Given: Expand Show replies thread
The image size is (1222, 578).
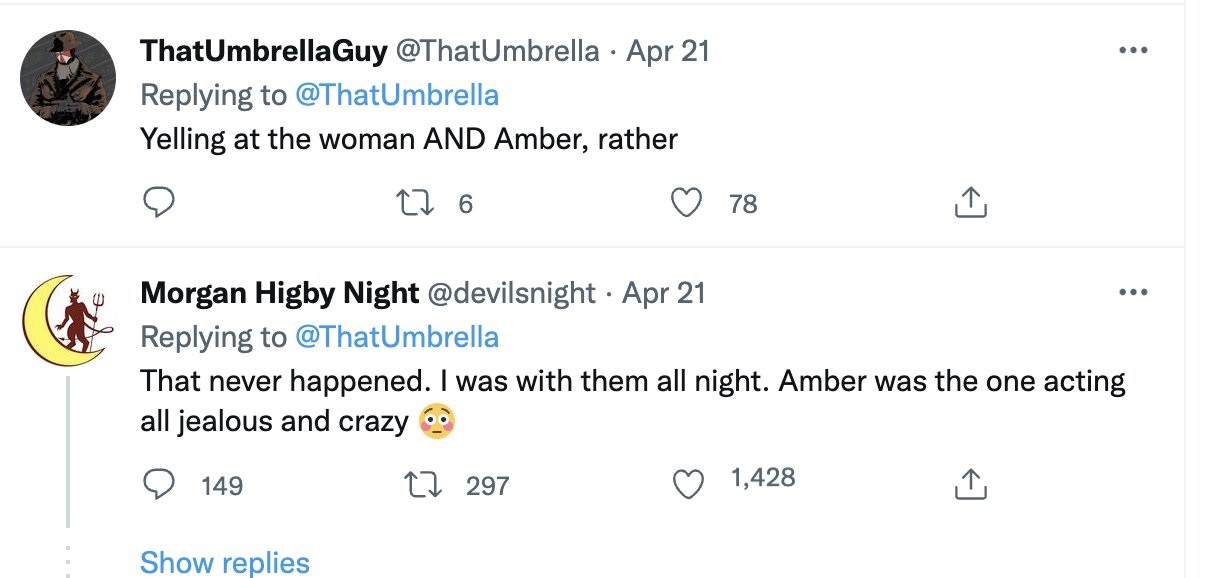Looking at the screenshot, I should [225, 562].
